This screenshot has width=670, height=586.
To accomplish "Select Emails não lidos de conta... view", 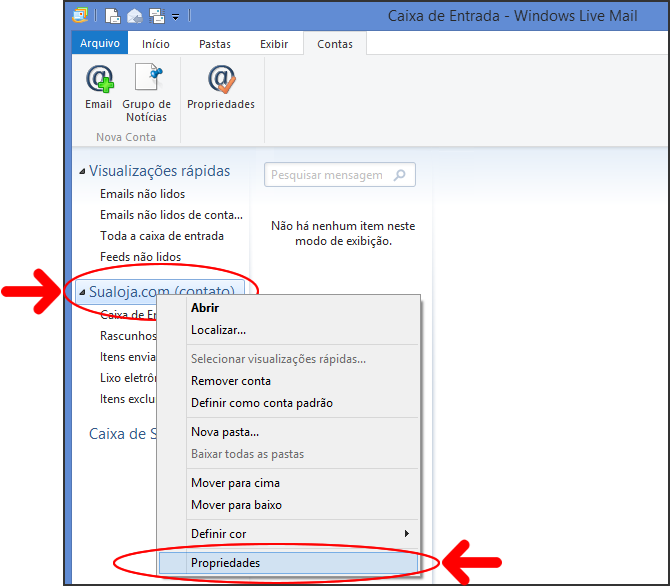I will pos(171,215).
